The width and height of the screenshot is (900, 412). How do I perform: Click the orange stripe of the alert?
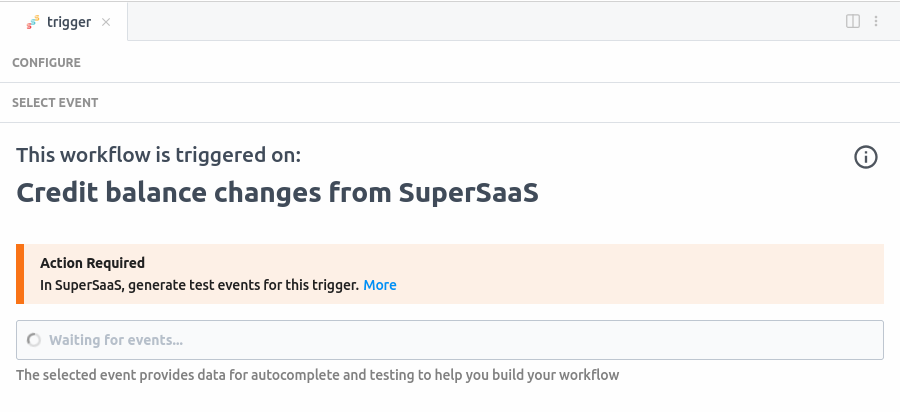click(19, 274)
